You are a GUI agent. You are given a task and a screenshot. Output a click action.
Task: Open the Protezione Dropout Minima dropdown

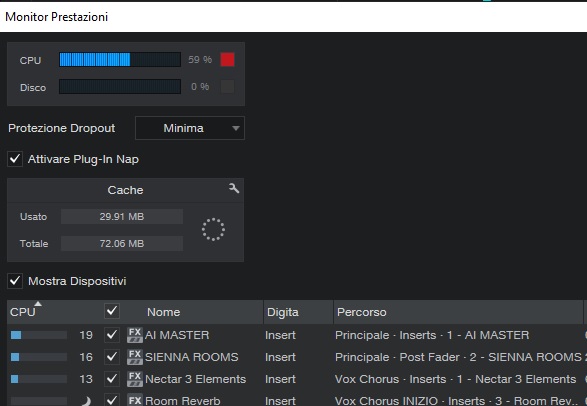[x=190, y=128]
